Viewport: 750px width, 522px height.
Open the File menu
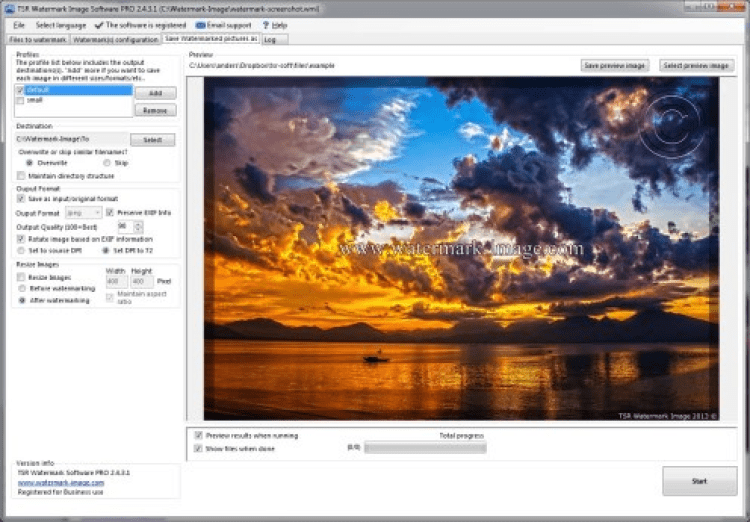coord(19,24)
